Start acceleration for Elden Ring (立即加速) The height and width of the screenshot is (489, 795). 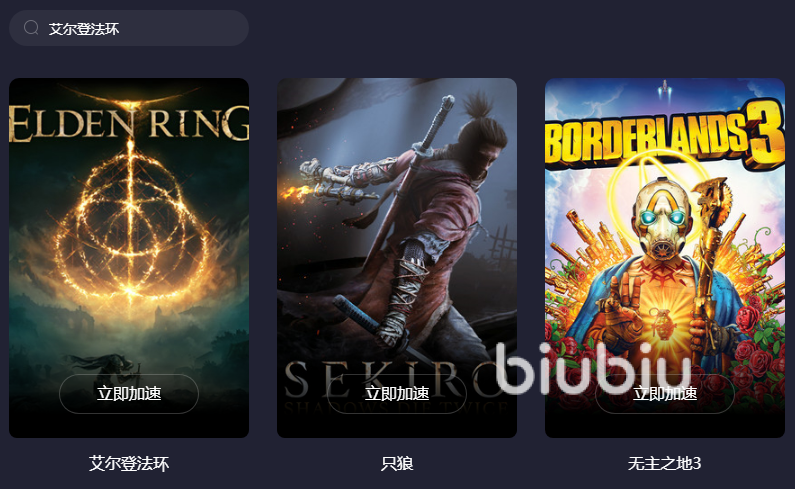[129, 394]
